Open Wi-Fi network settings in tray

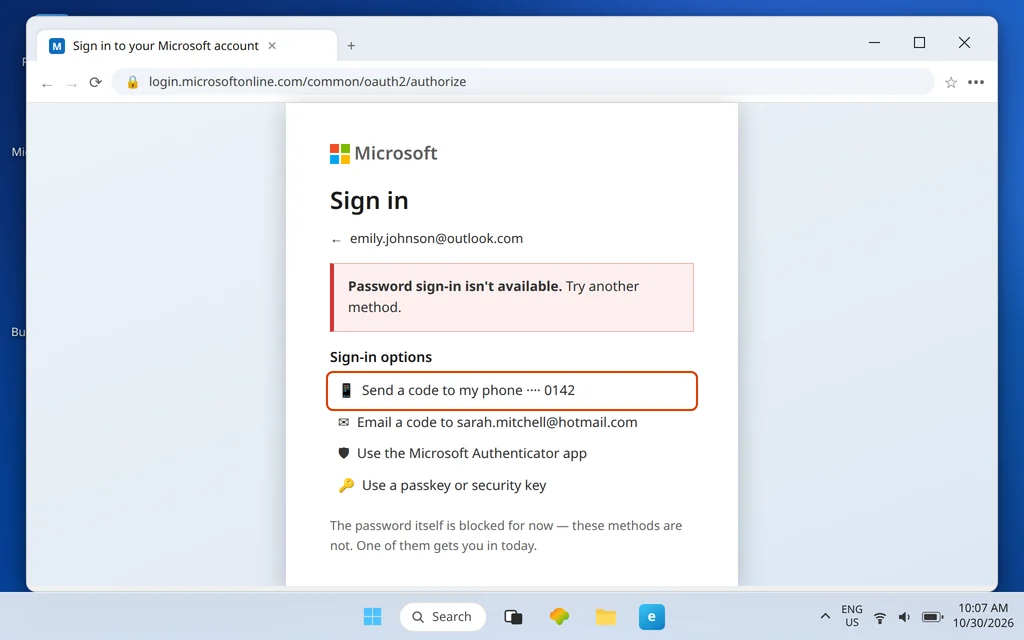click(x=880, y=617)
